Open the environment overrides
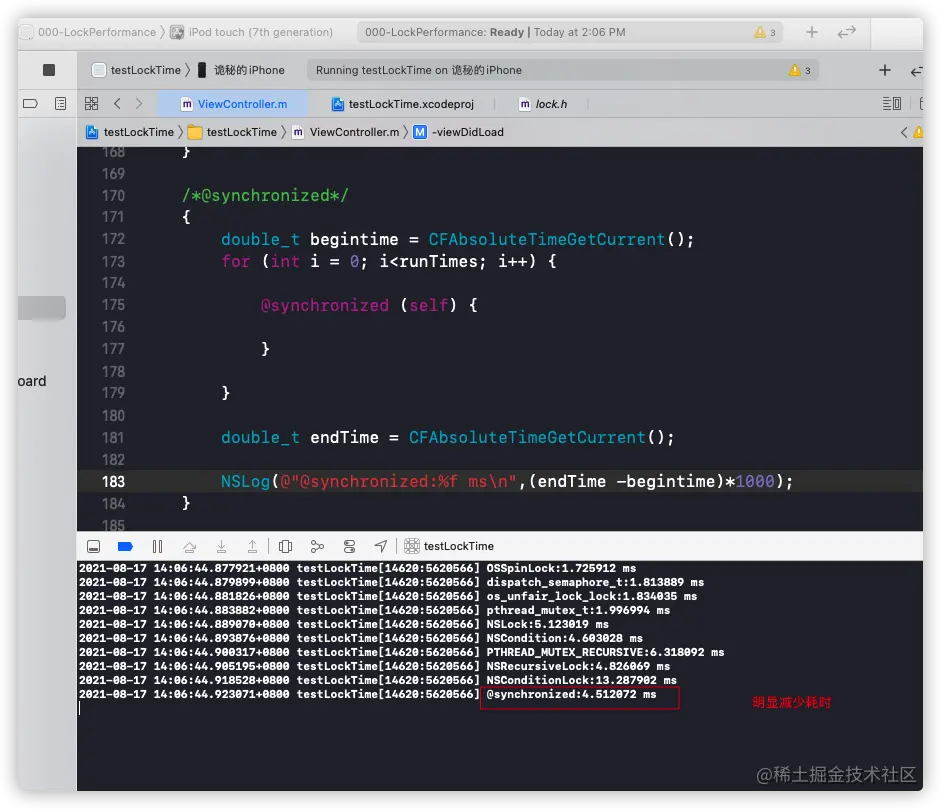The height and width of the screenshot is (809, 941). [x=349, y=546]
